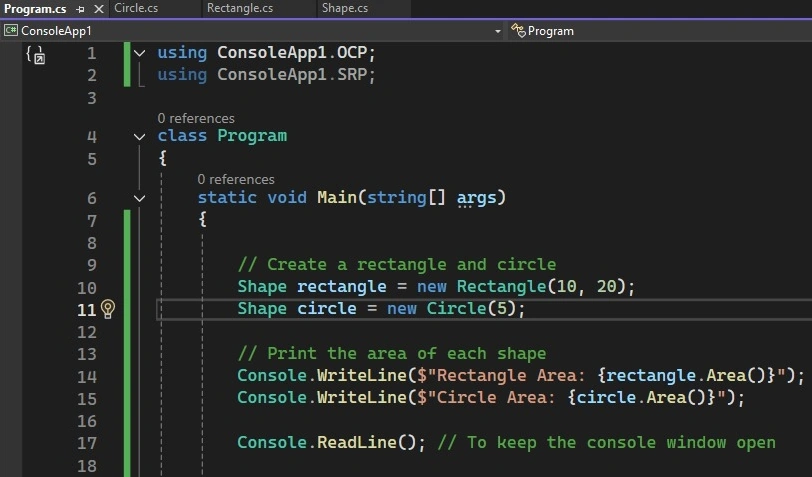
Task: Click the 'Rectangle' constructor on line 10
Action: (x=501, y=286)
